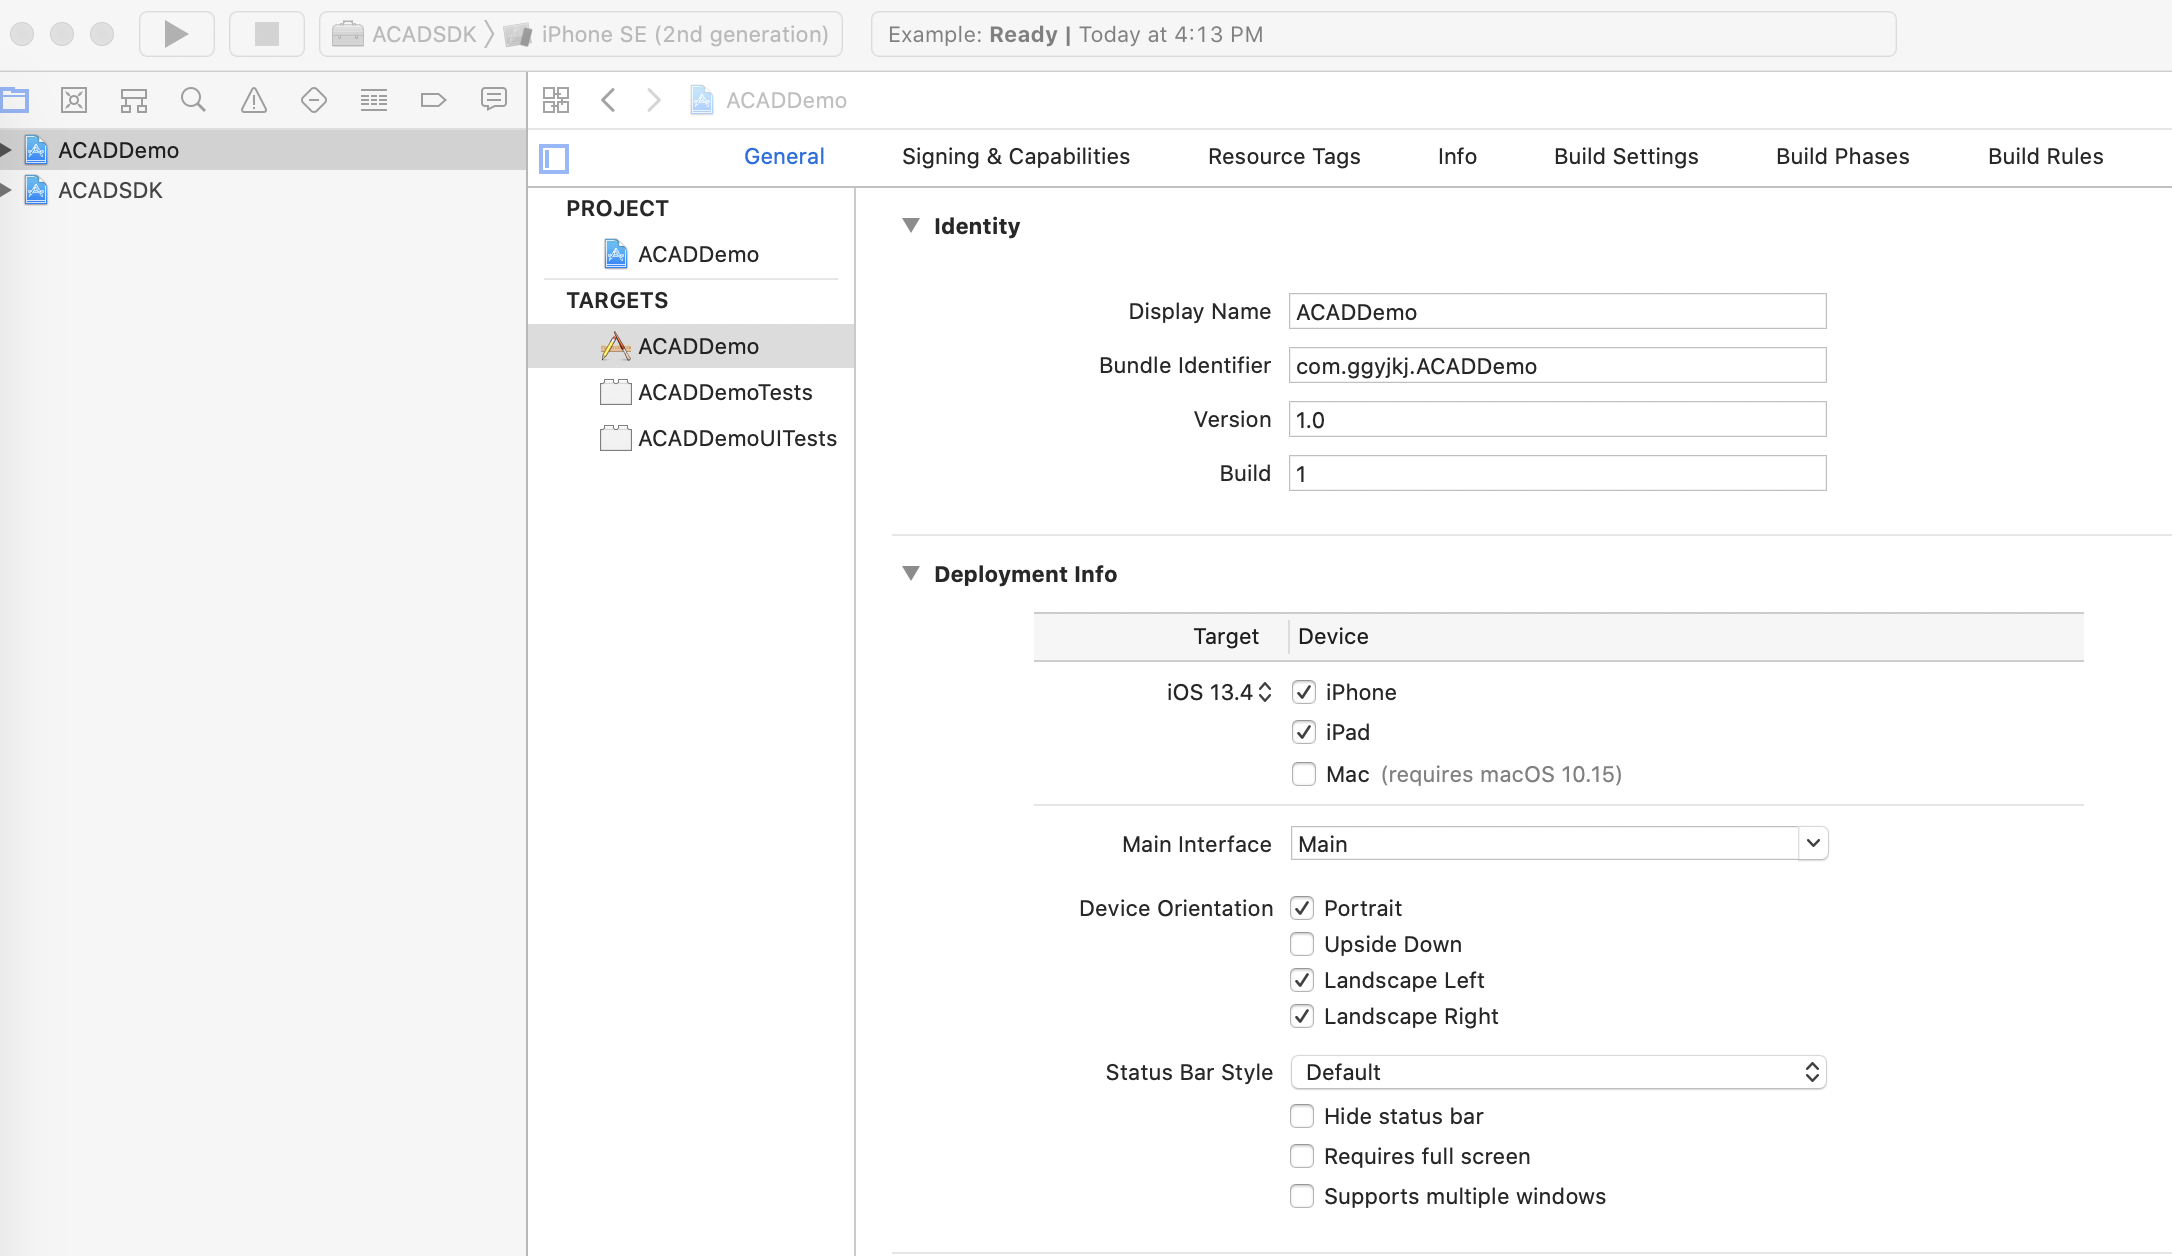Image resolution: width=2172 pixels, height=1256 pixels.
Task: Click the Main Interface text field
Action: click(1545, 844)
